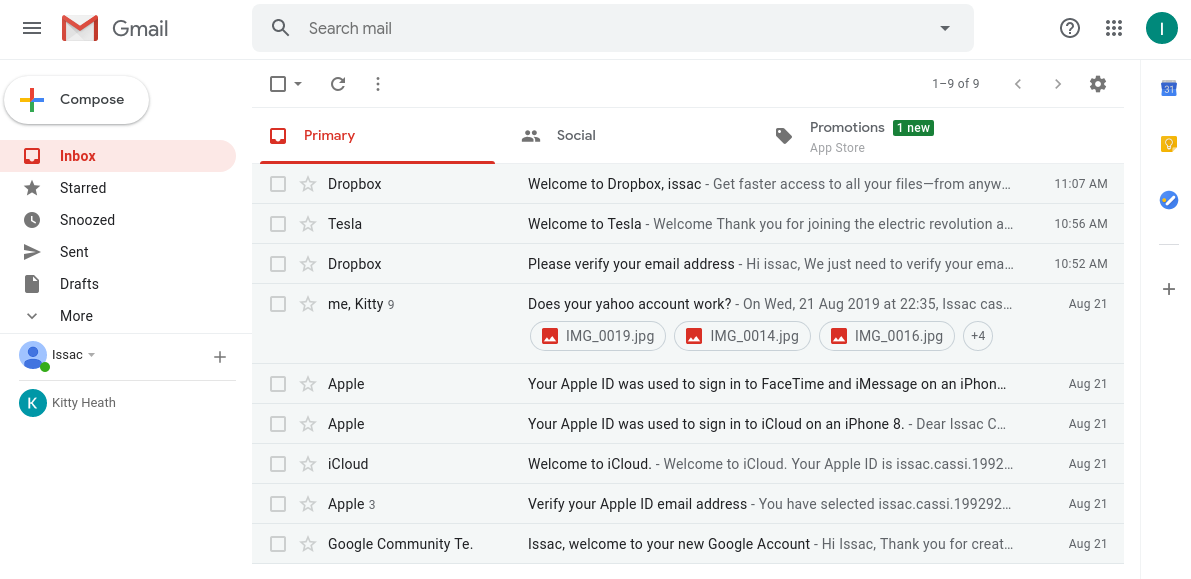Click the Compose button
This screenshot has width=1191, height=579.
pyautogui.click(x=77, y=100)
